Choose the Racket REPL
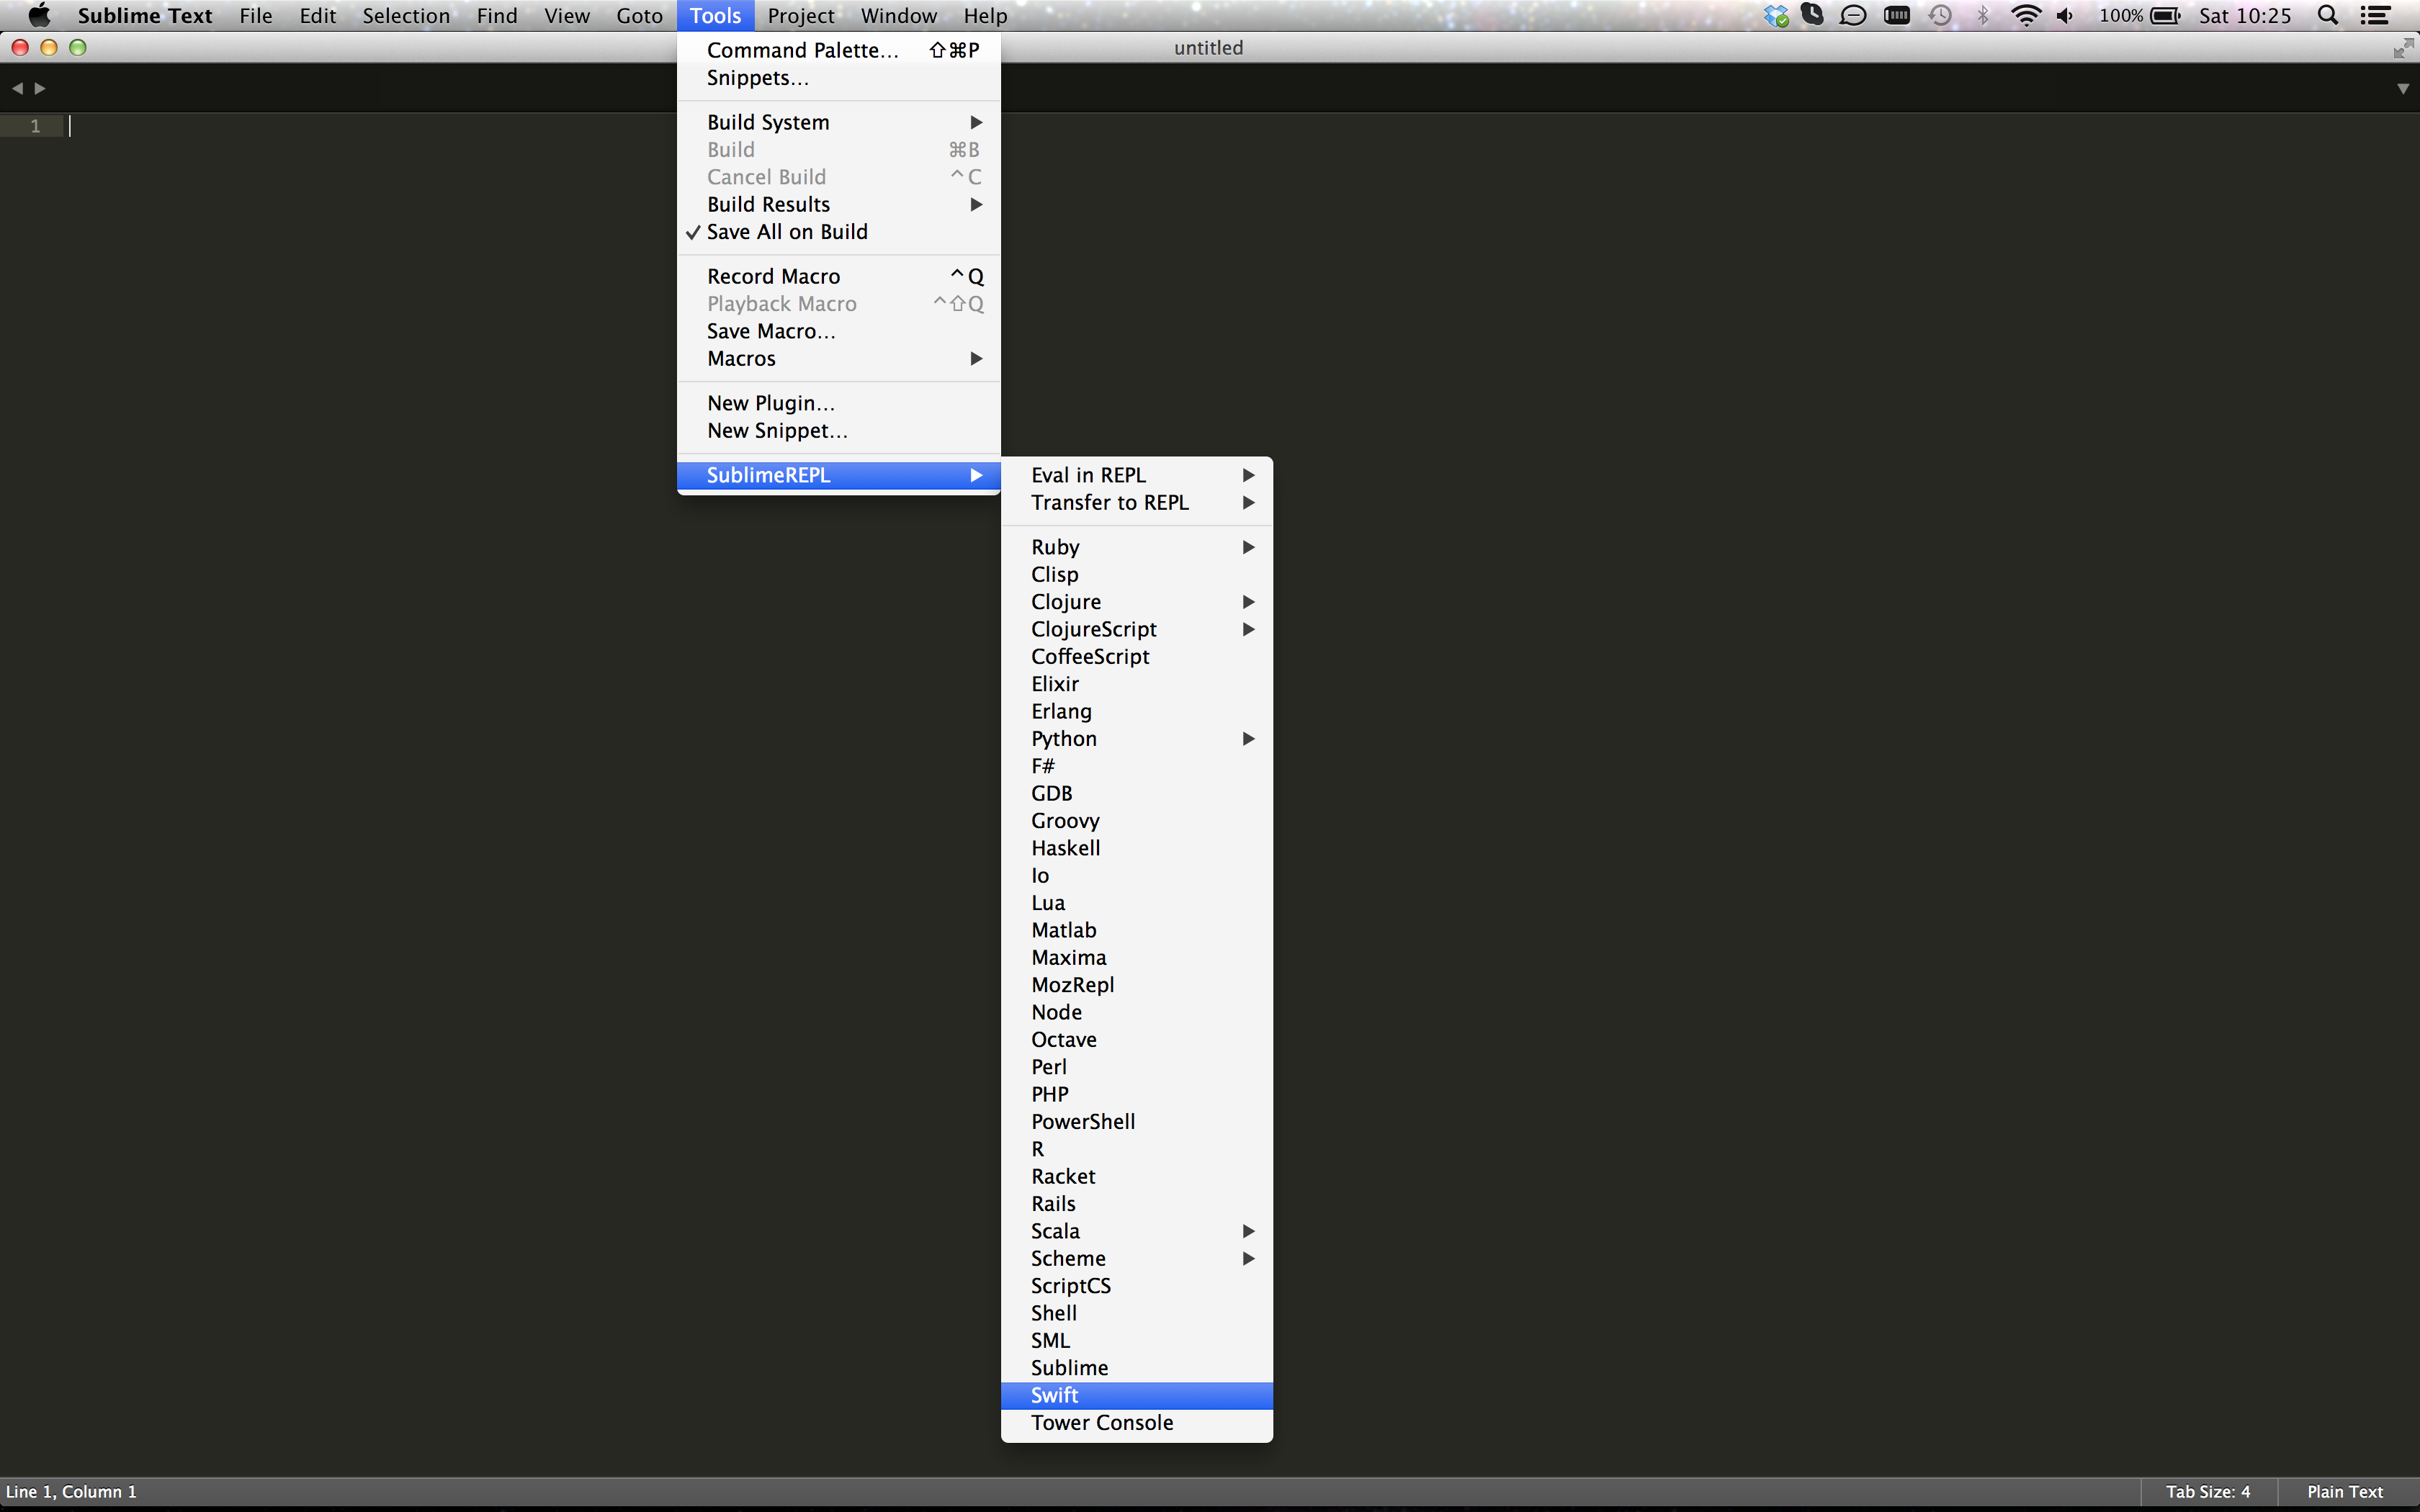This screenshot has width=2420, height=1512. (x=1136, y=1176)
